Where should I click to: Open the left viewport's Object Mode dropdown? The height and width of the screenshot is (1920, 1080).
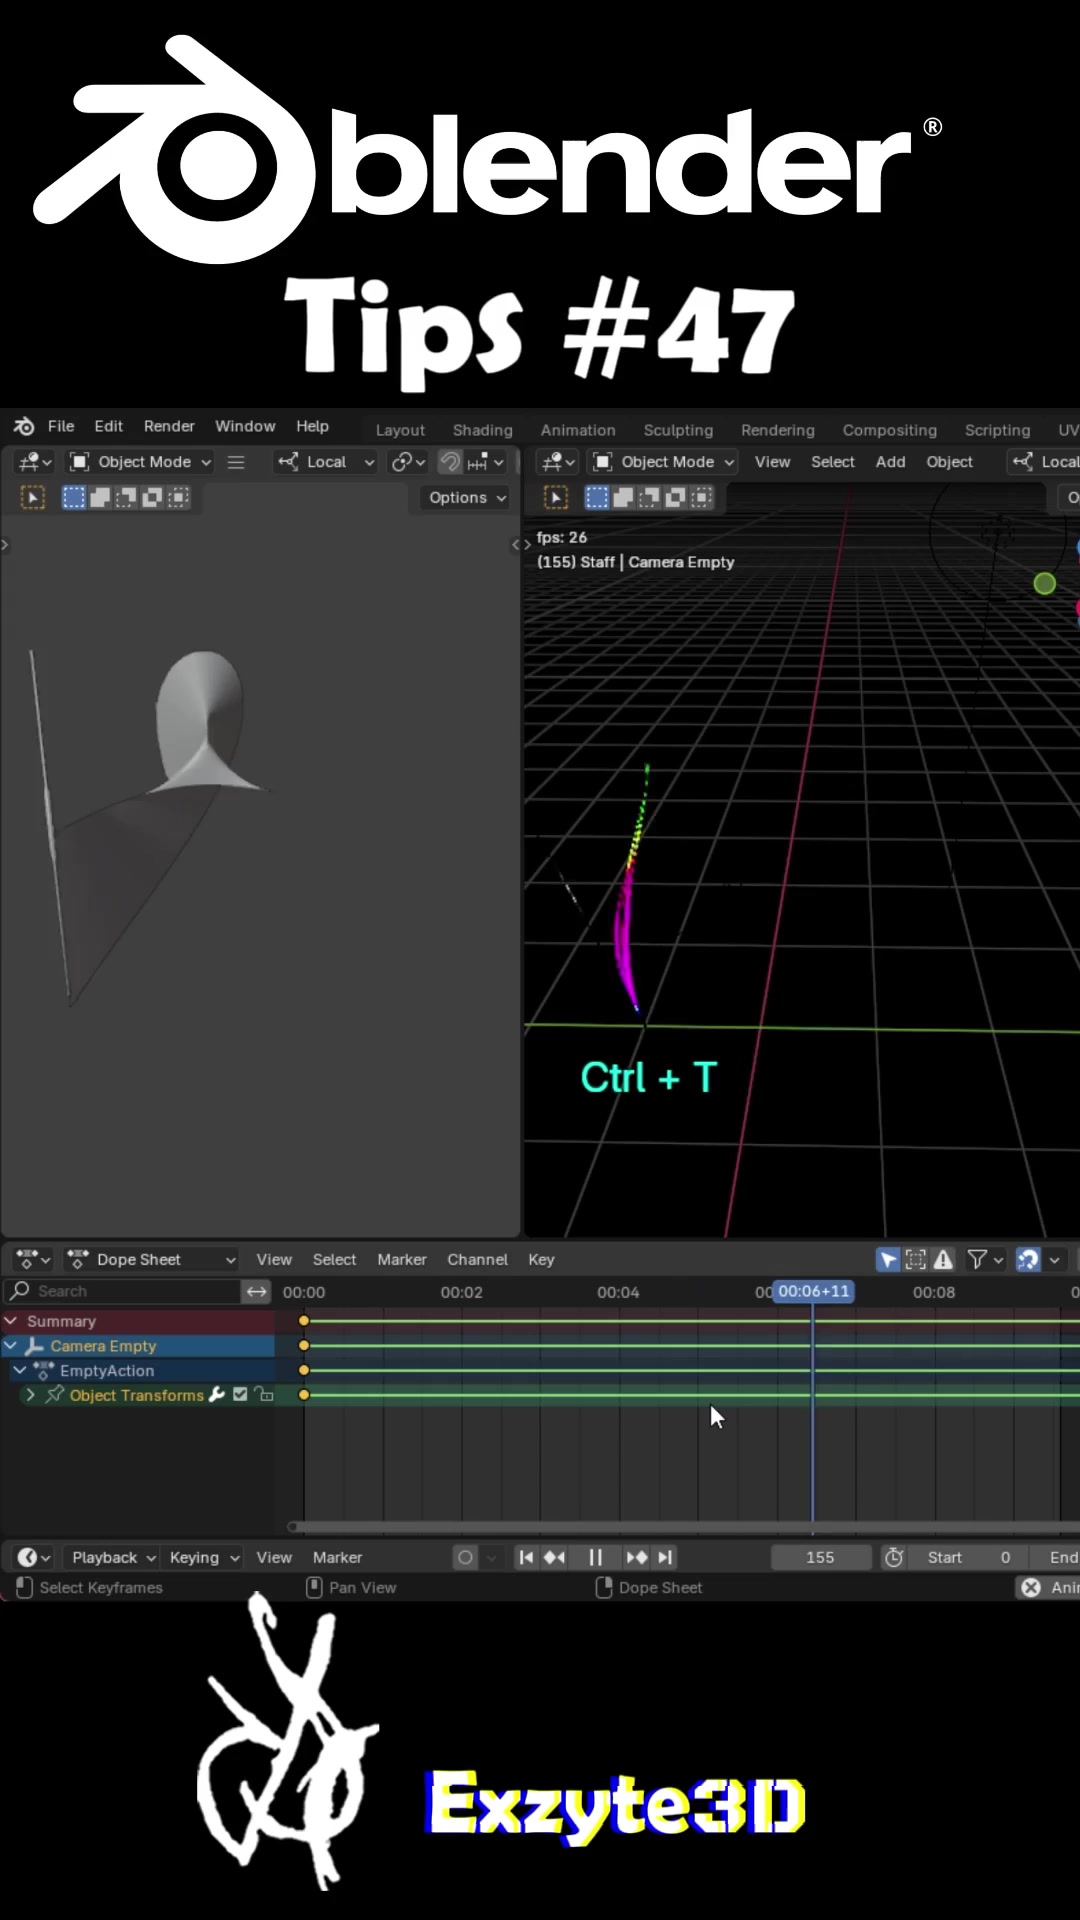tap(140, 461)
